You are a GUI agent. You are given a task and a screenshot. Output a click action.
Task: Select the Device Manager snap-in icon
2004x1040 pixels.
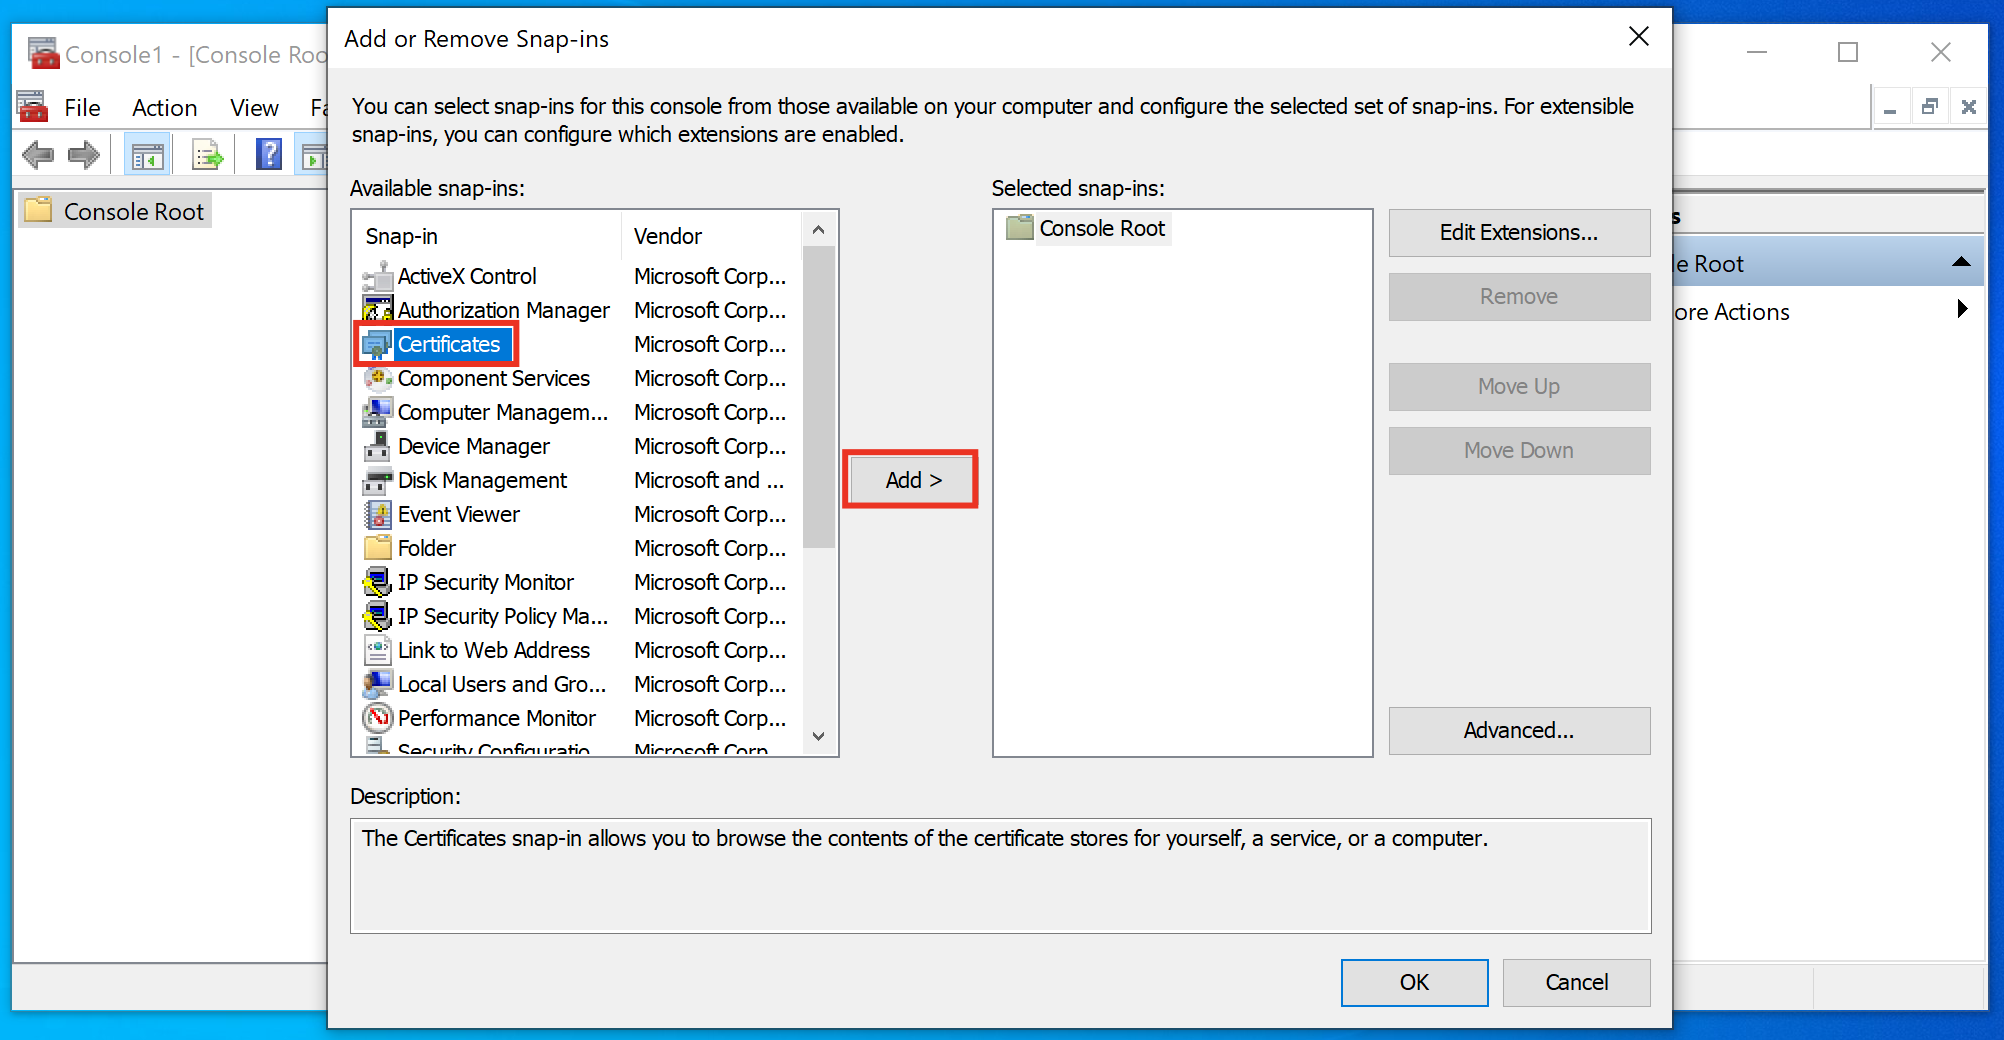[378, 446]
